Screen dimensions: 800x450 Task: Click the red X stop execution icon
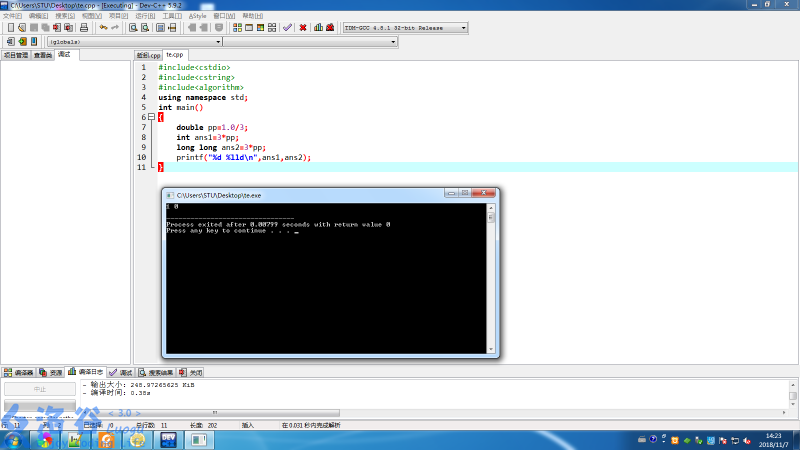[x=302, y=27]
